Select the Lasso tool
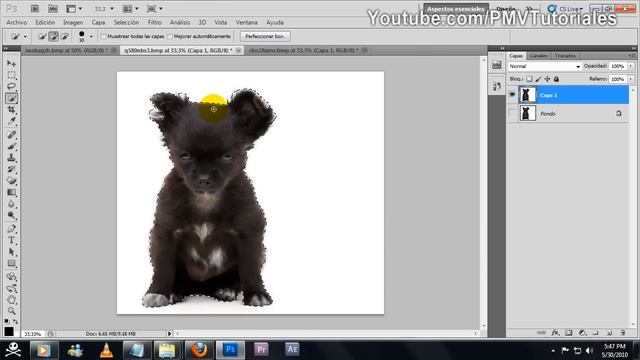Screen dimensions: 640x360 click(11, 87)
